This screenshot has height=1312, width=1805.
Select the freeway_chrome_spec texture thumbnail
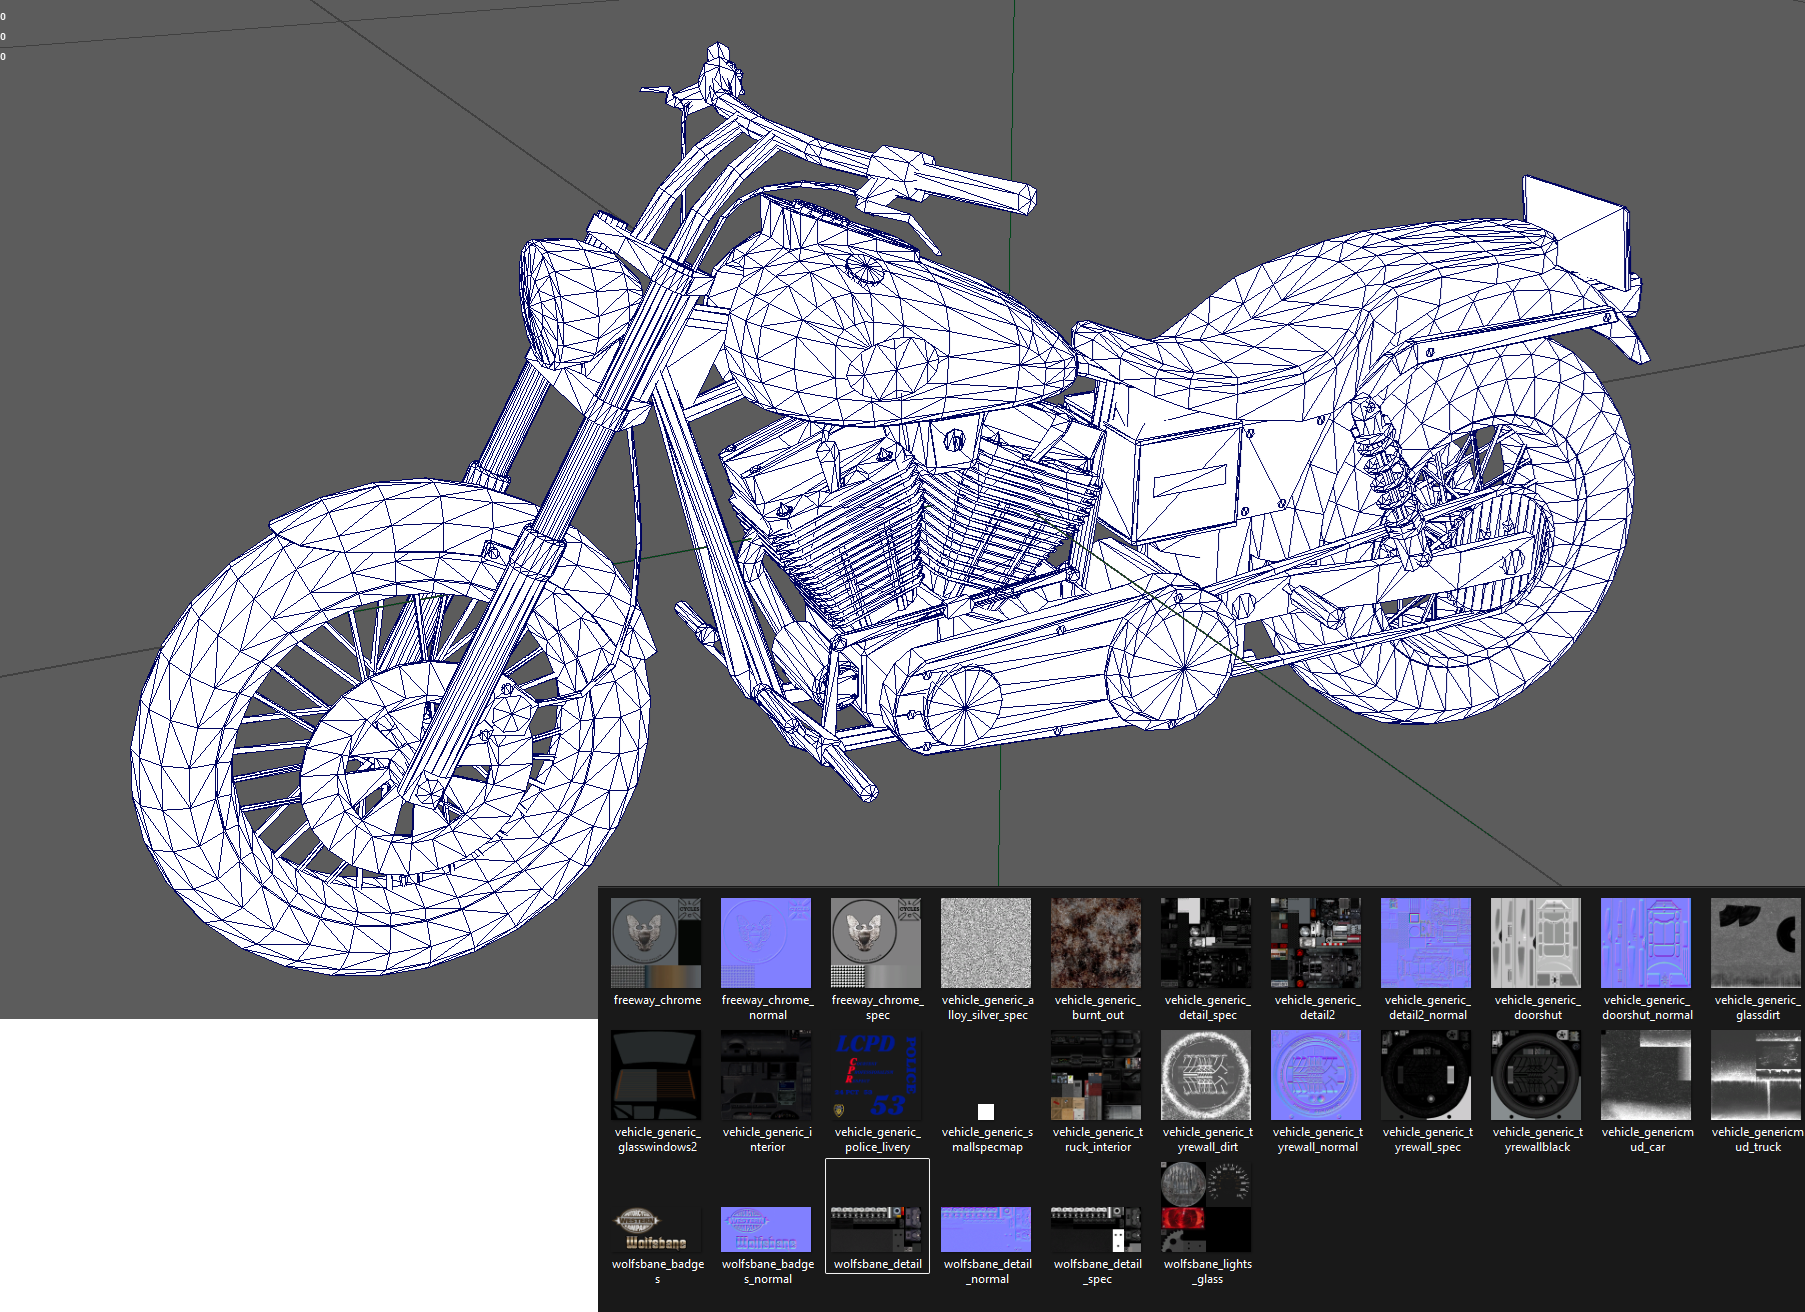click(x=876, y=943)
